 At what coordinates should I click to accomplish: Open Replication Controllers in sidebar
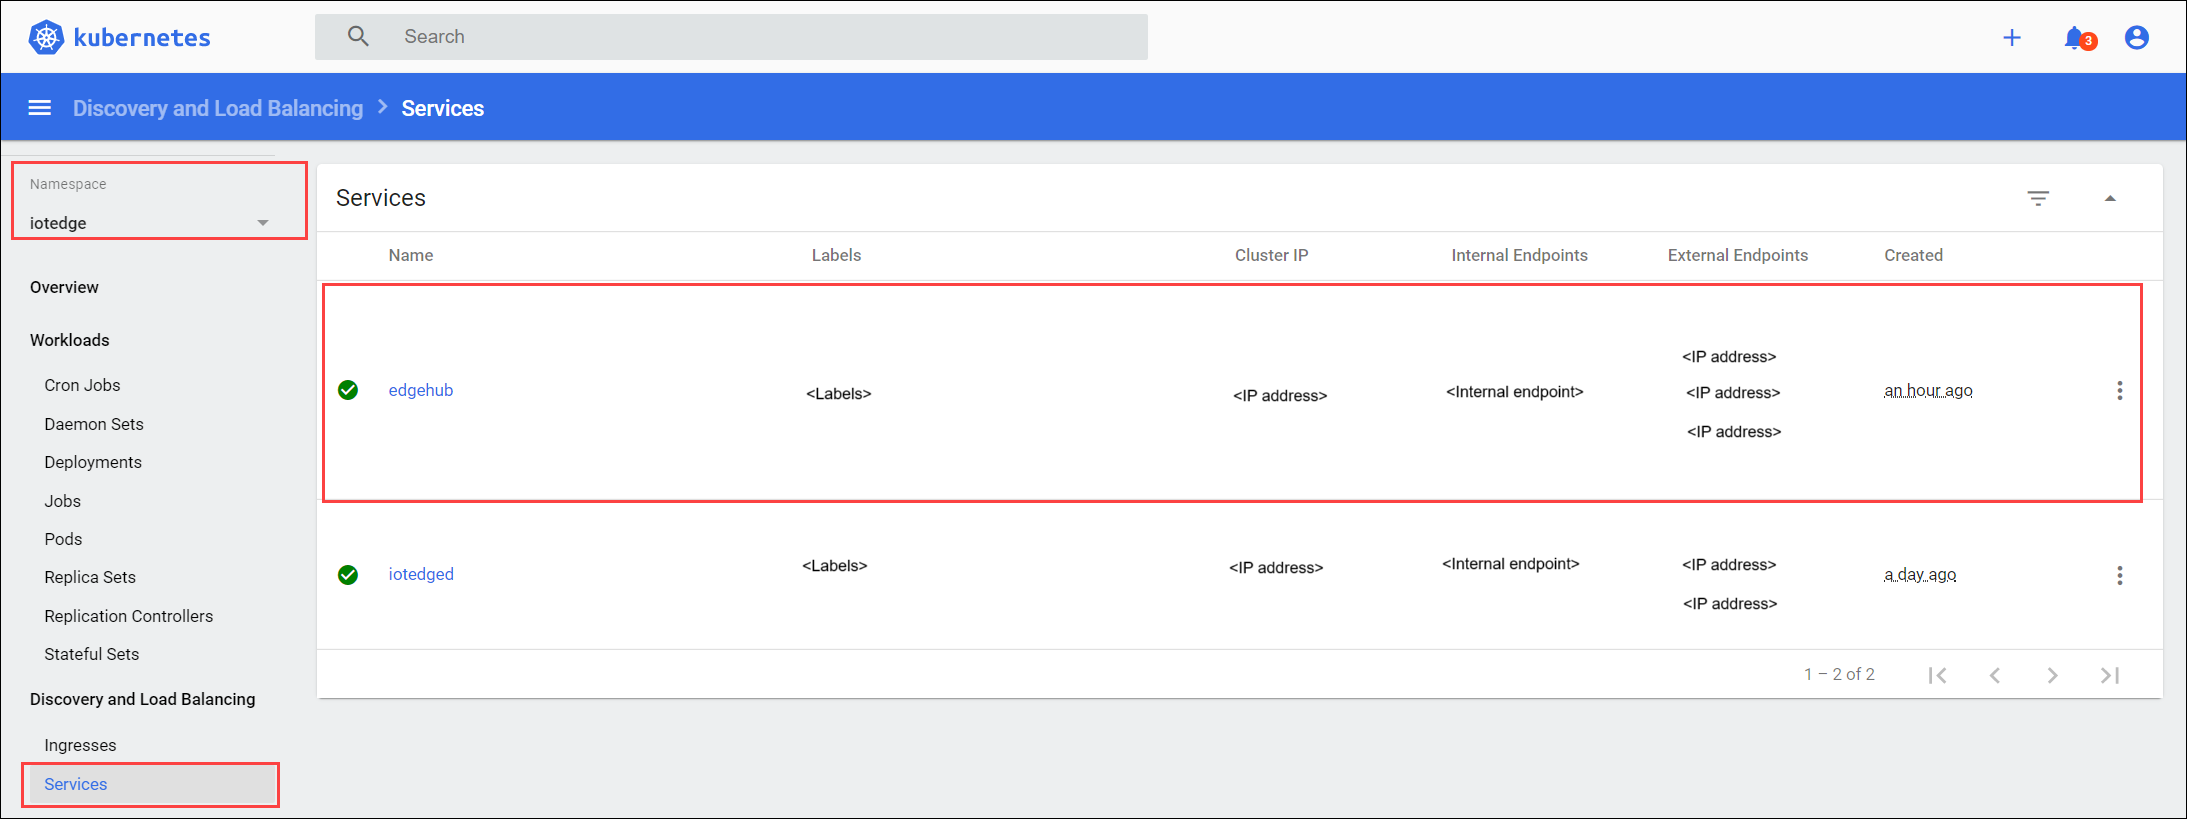(x=129, y=616)
